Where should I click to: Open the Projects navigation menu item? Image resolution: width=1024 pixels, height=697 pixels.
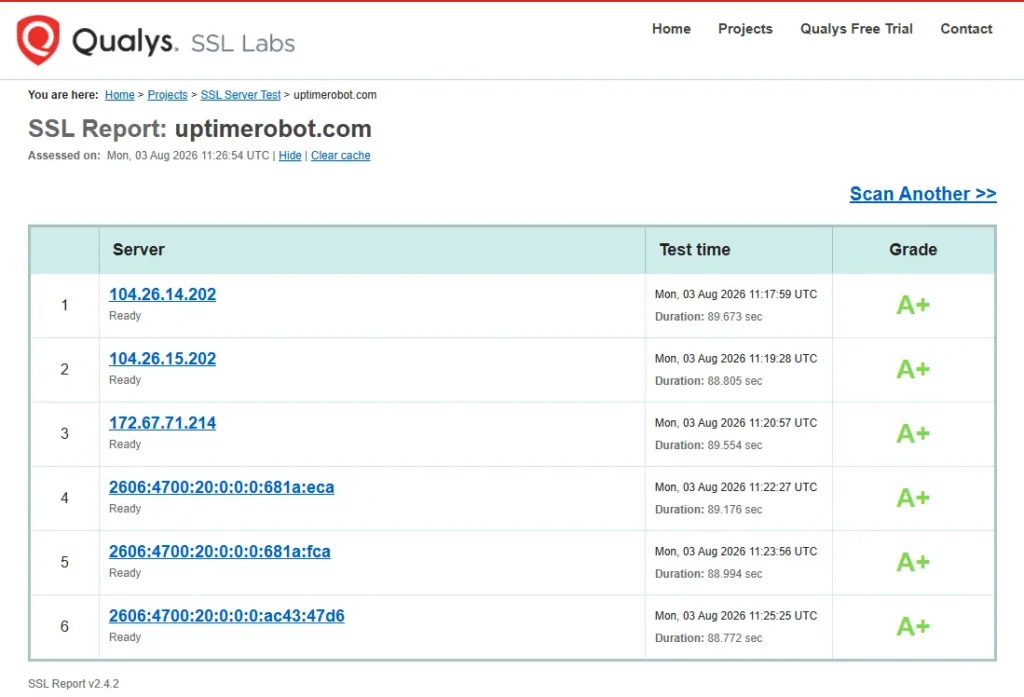(x=745, y=29)
